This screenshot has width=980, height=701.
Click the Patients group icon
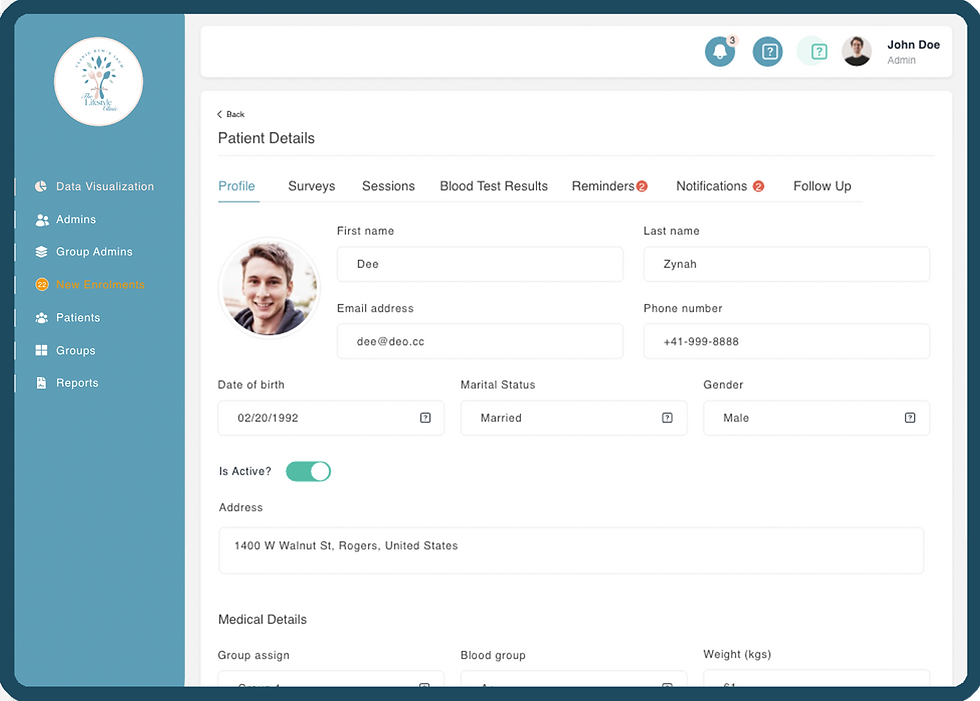point(41,317)
